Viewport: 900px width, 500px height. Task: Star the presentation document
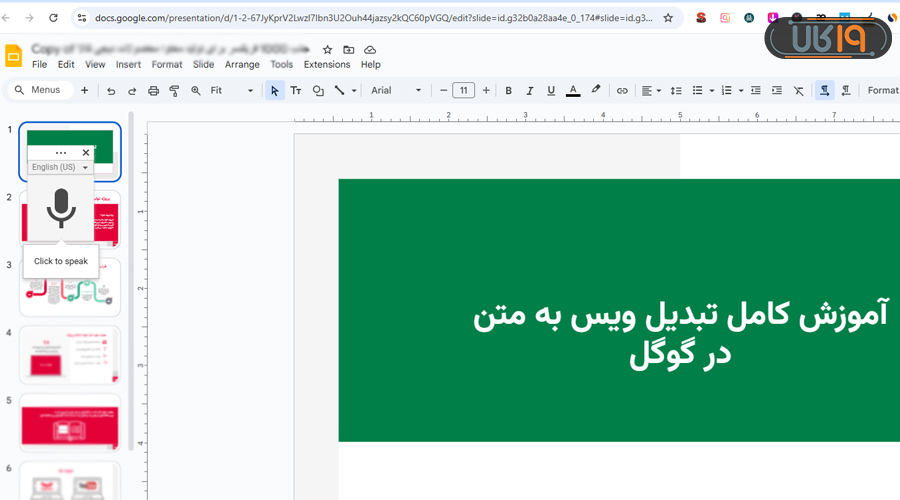pos(327,50)
